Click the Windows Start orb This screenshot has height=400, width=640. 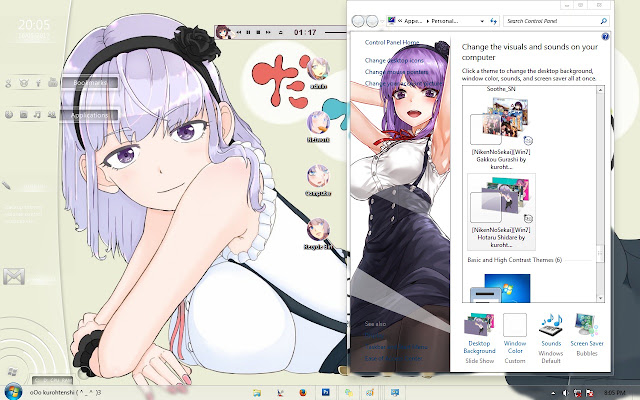click(13, 392)
